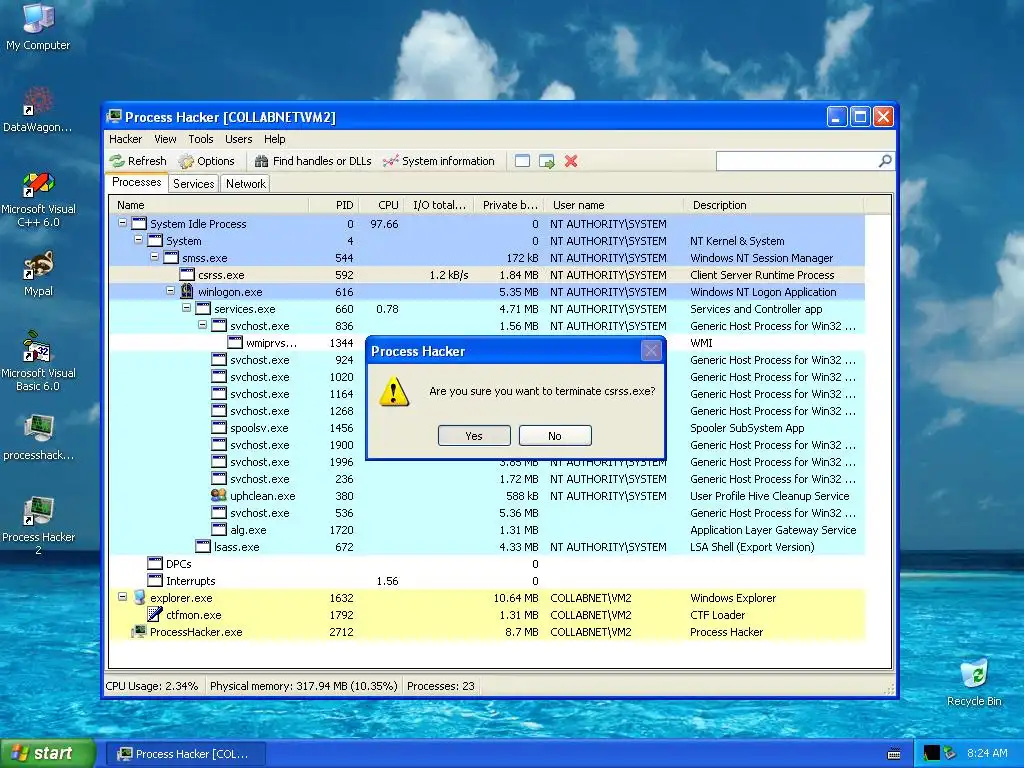Select the Recycle Bin desktop icon
This screenshot has height=768, width=1024.
[x=974, y=682]
